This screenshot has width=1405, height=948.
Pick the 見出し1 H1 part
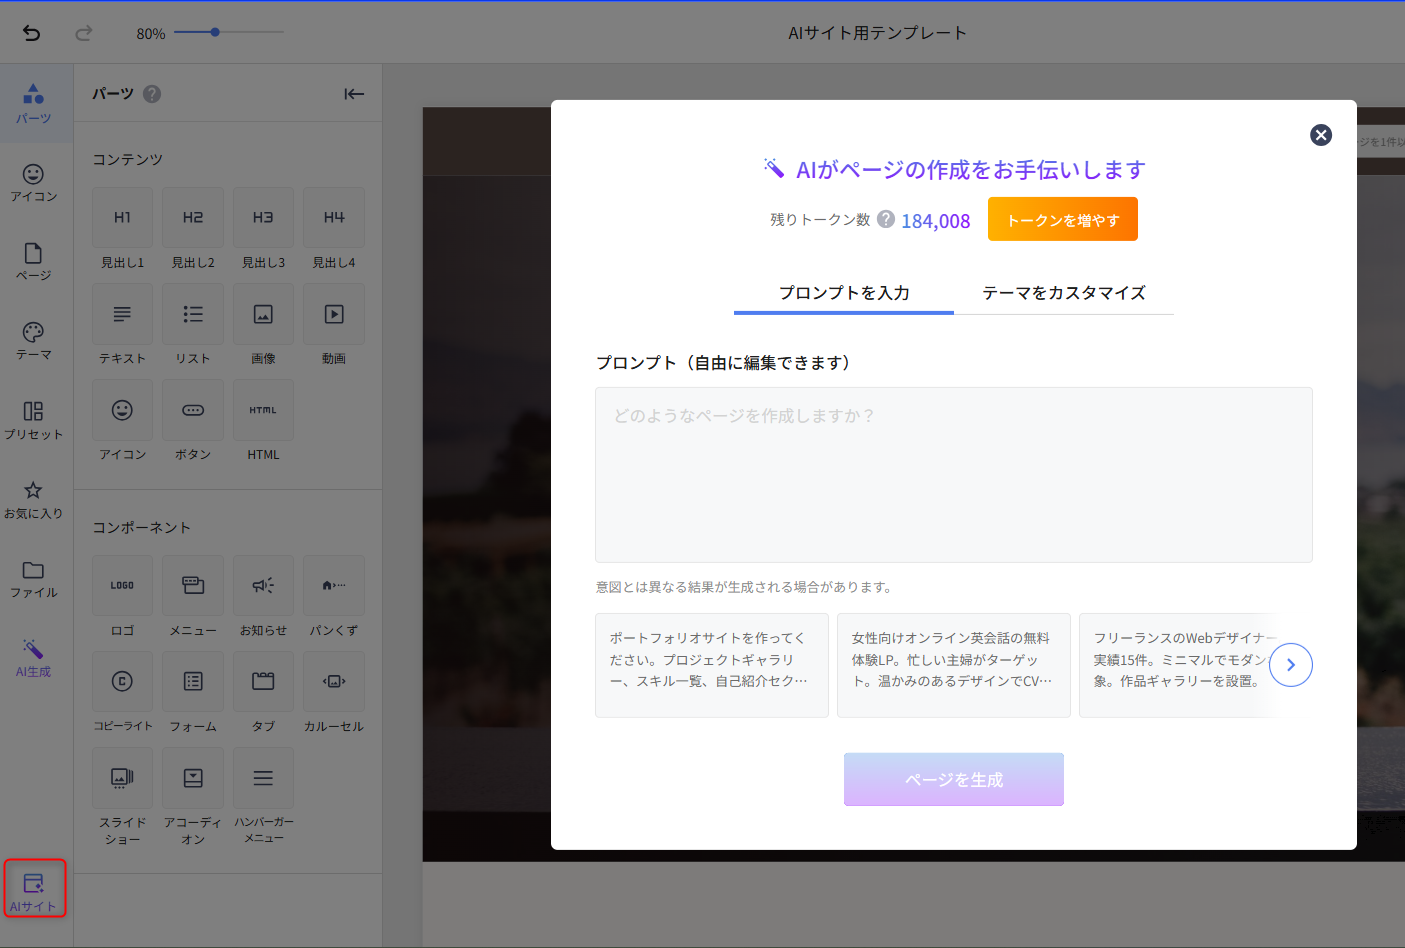point(122,218)
